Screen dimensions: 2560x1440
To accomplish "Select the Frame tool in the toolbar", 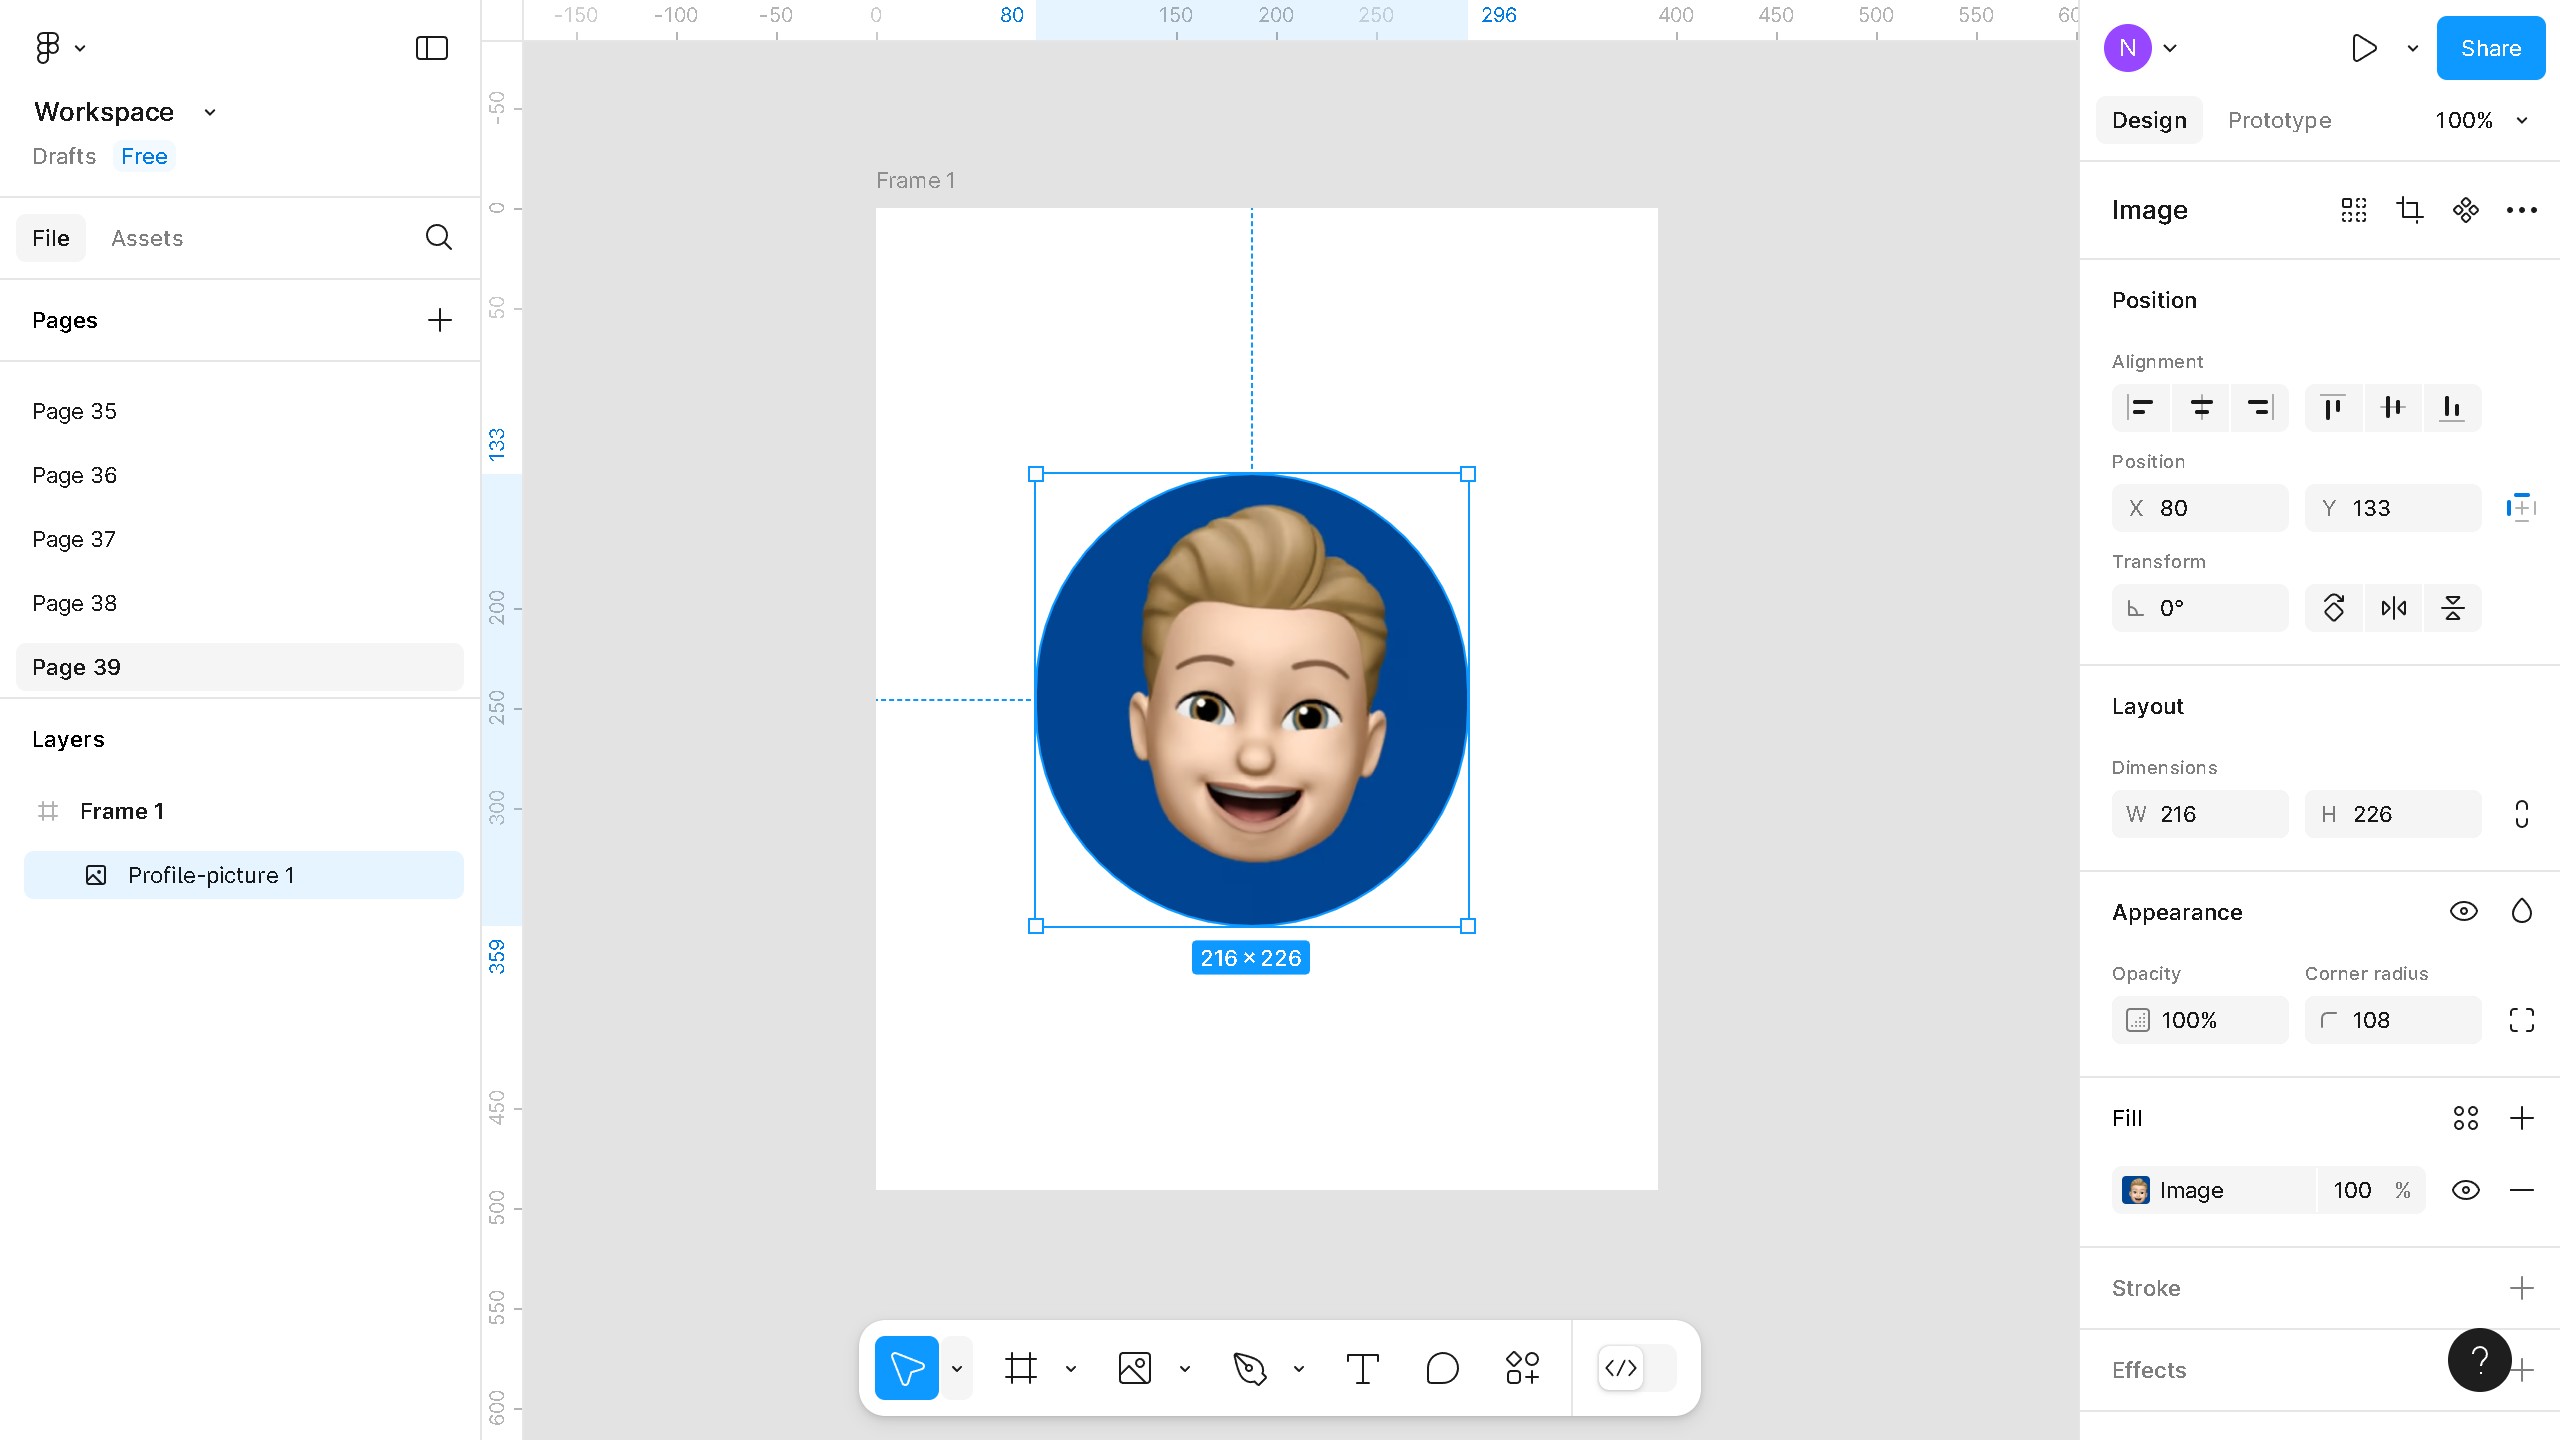I will [x=1020, y=1368].
